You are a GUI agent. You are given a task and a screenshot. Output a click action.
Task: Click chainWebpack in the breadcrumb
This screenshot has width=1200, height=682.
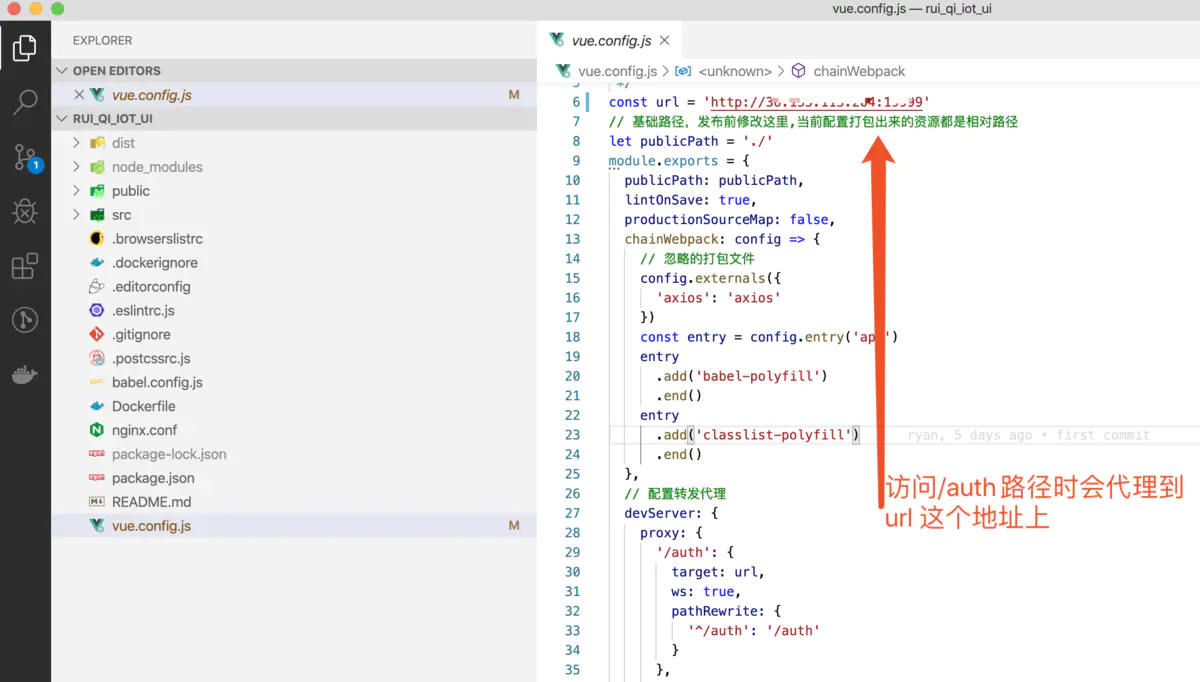tap(858, 71)
